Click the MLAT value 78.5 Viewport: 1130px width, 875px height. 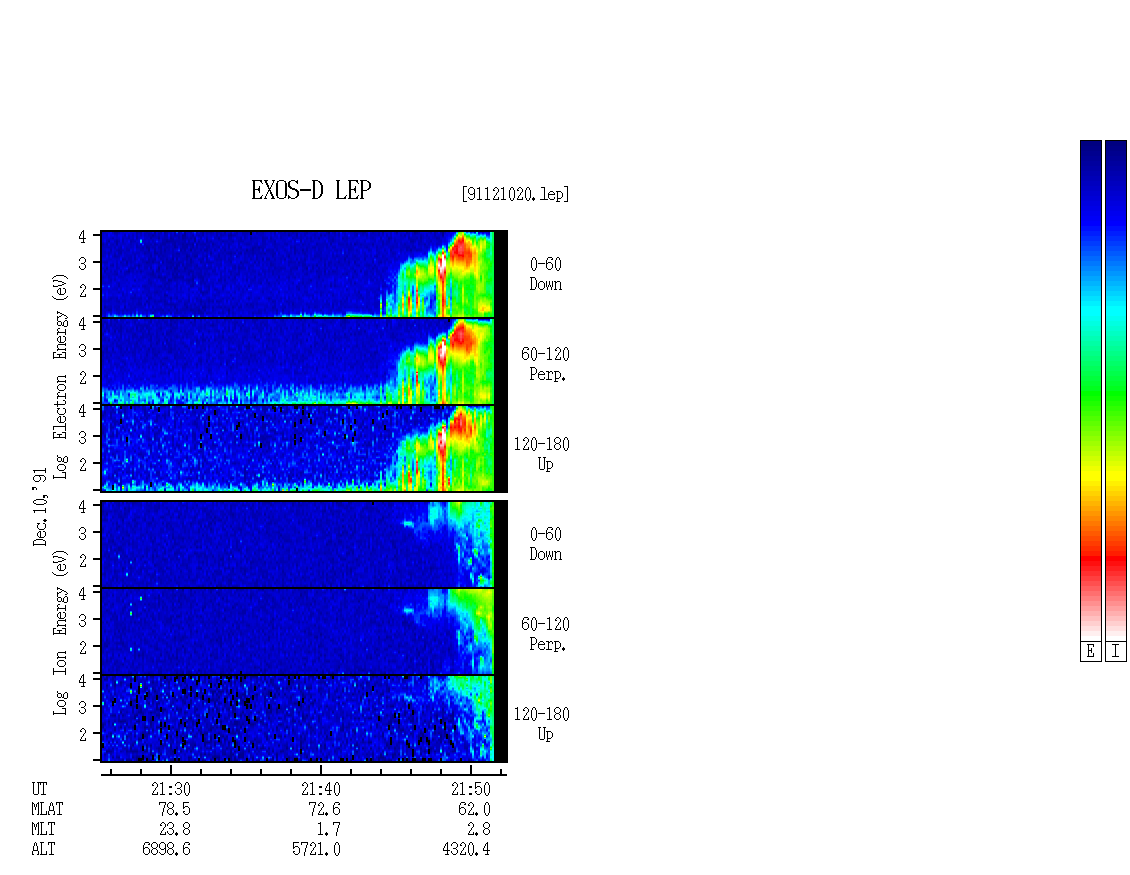[x=174, y=809]
